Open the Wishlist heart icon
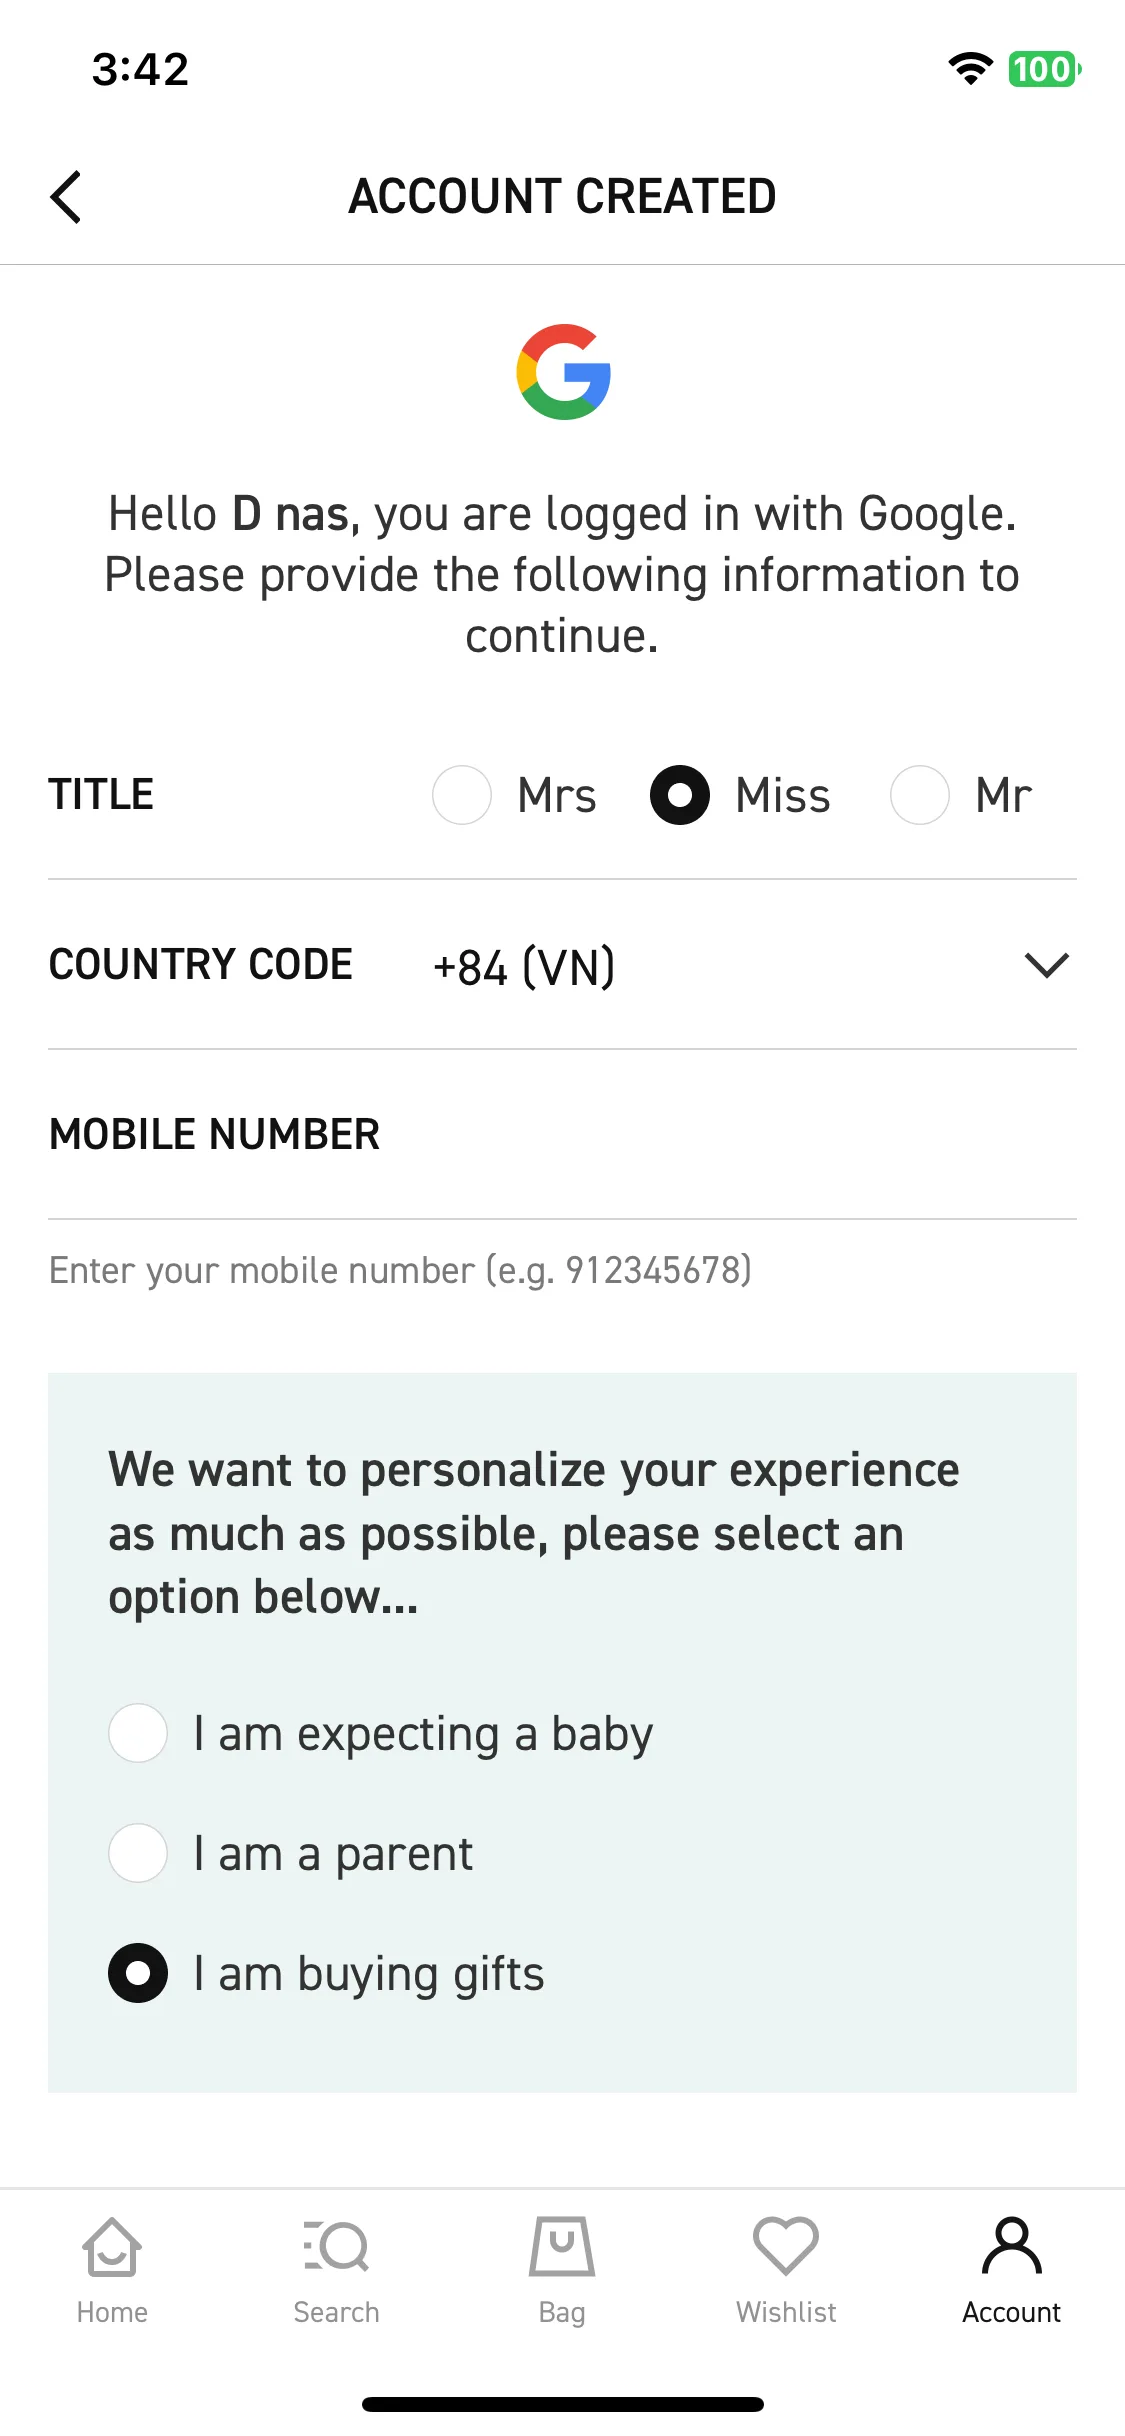 coord(786,2247)
